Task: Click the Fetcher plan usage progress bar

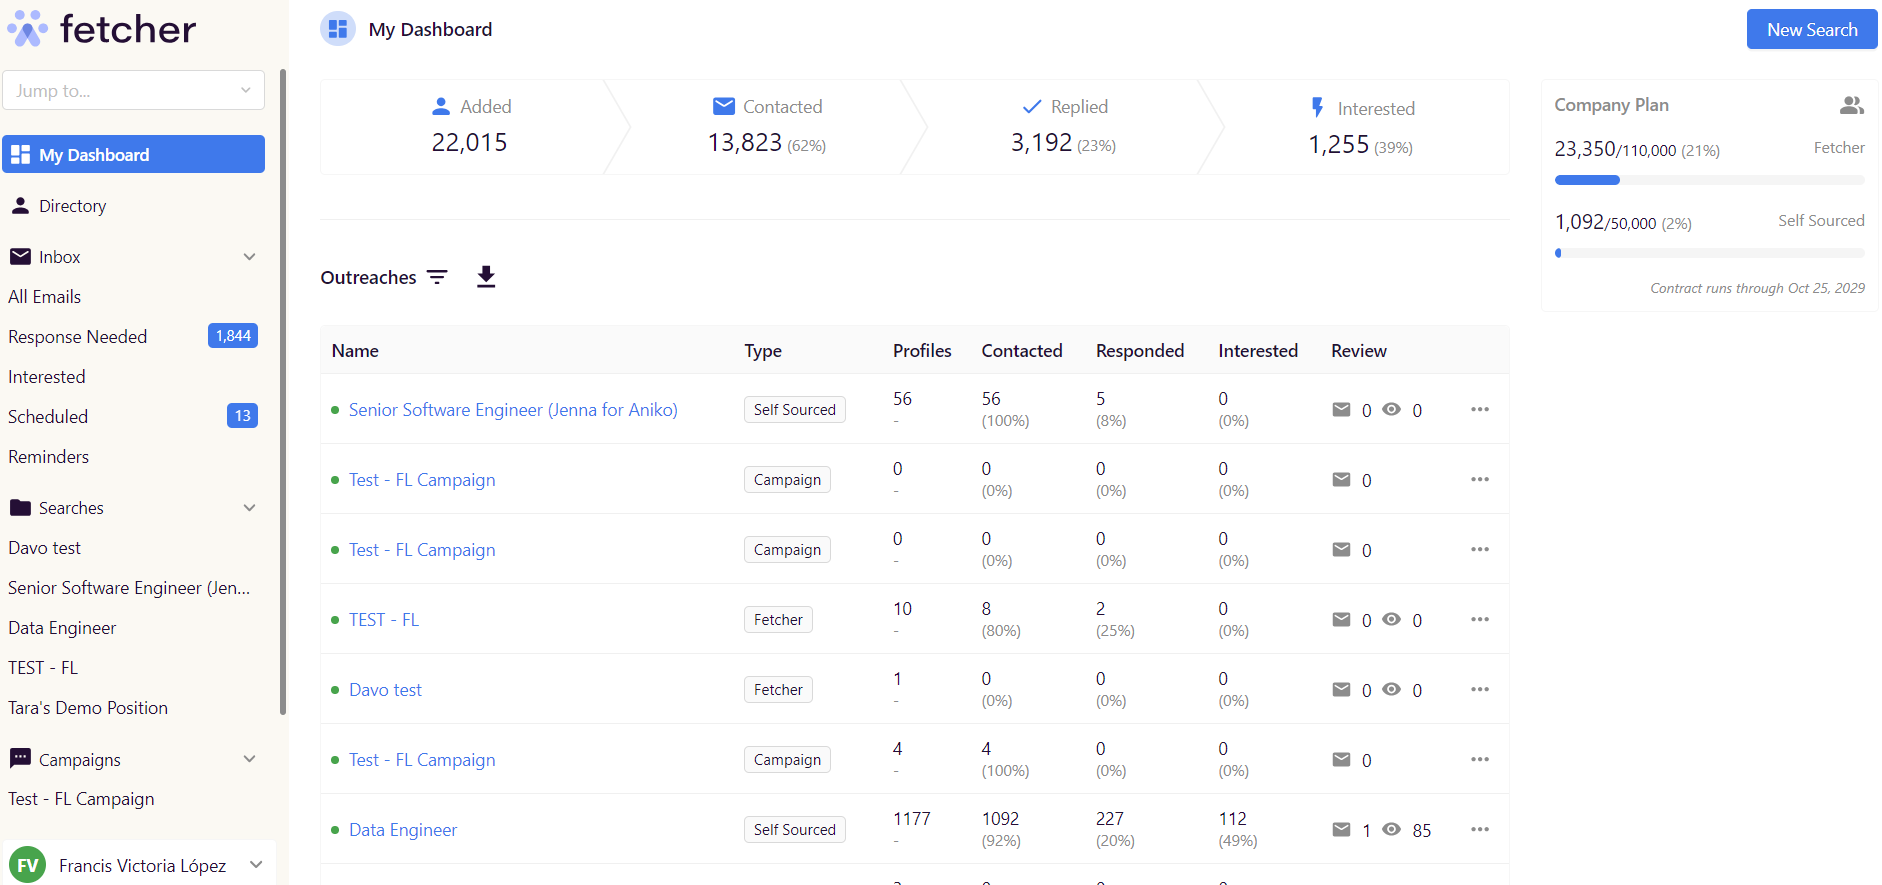Action: (1709, 180)
